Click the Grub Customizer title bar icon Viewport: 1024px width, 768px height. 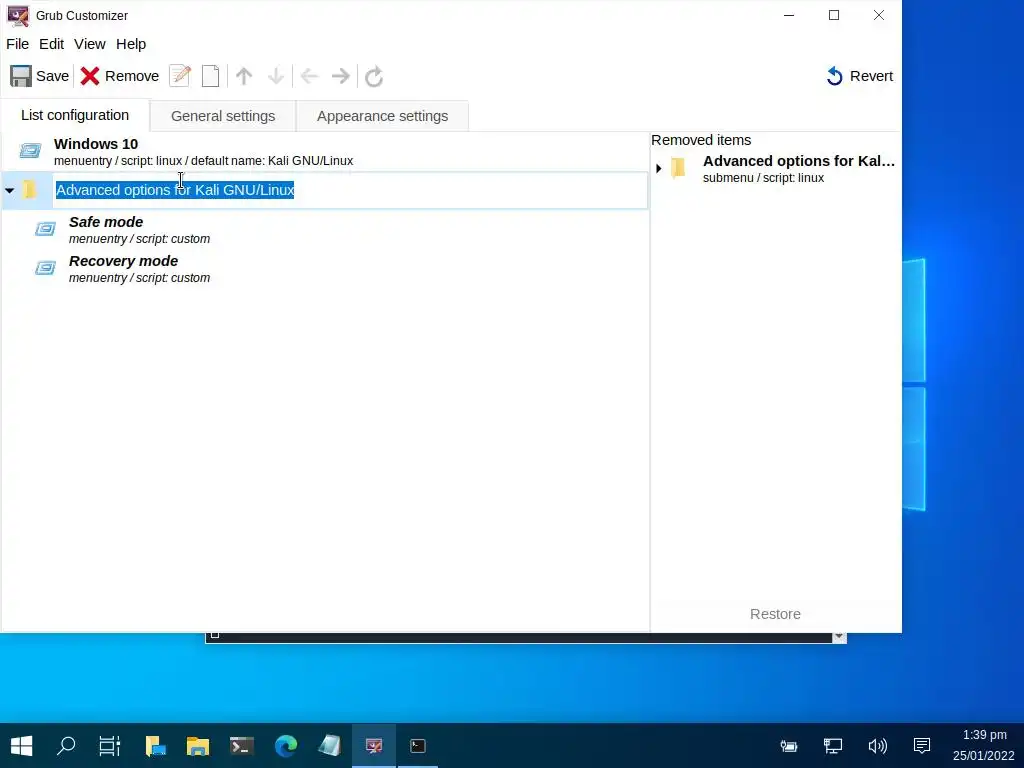[18, 16]
